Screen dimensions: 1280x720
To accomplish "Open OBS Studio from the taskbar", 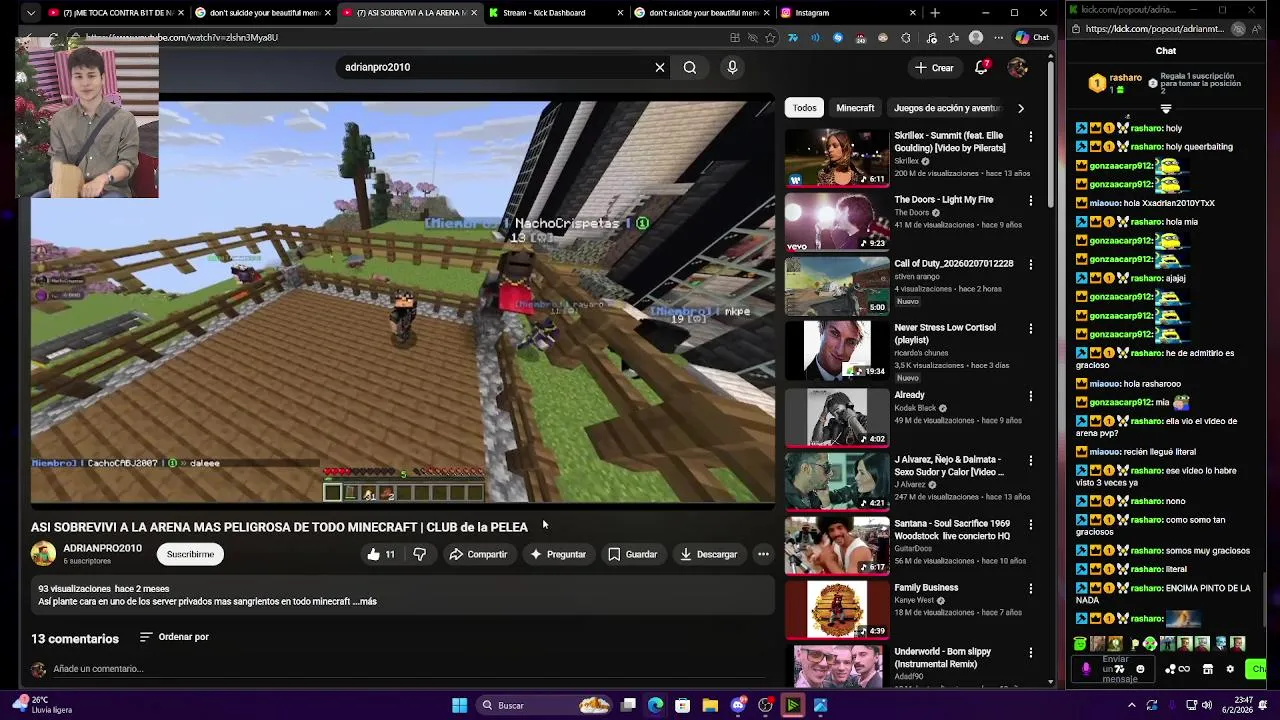I will 765,705.
